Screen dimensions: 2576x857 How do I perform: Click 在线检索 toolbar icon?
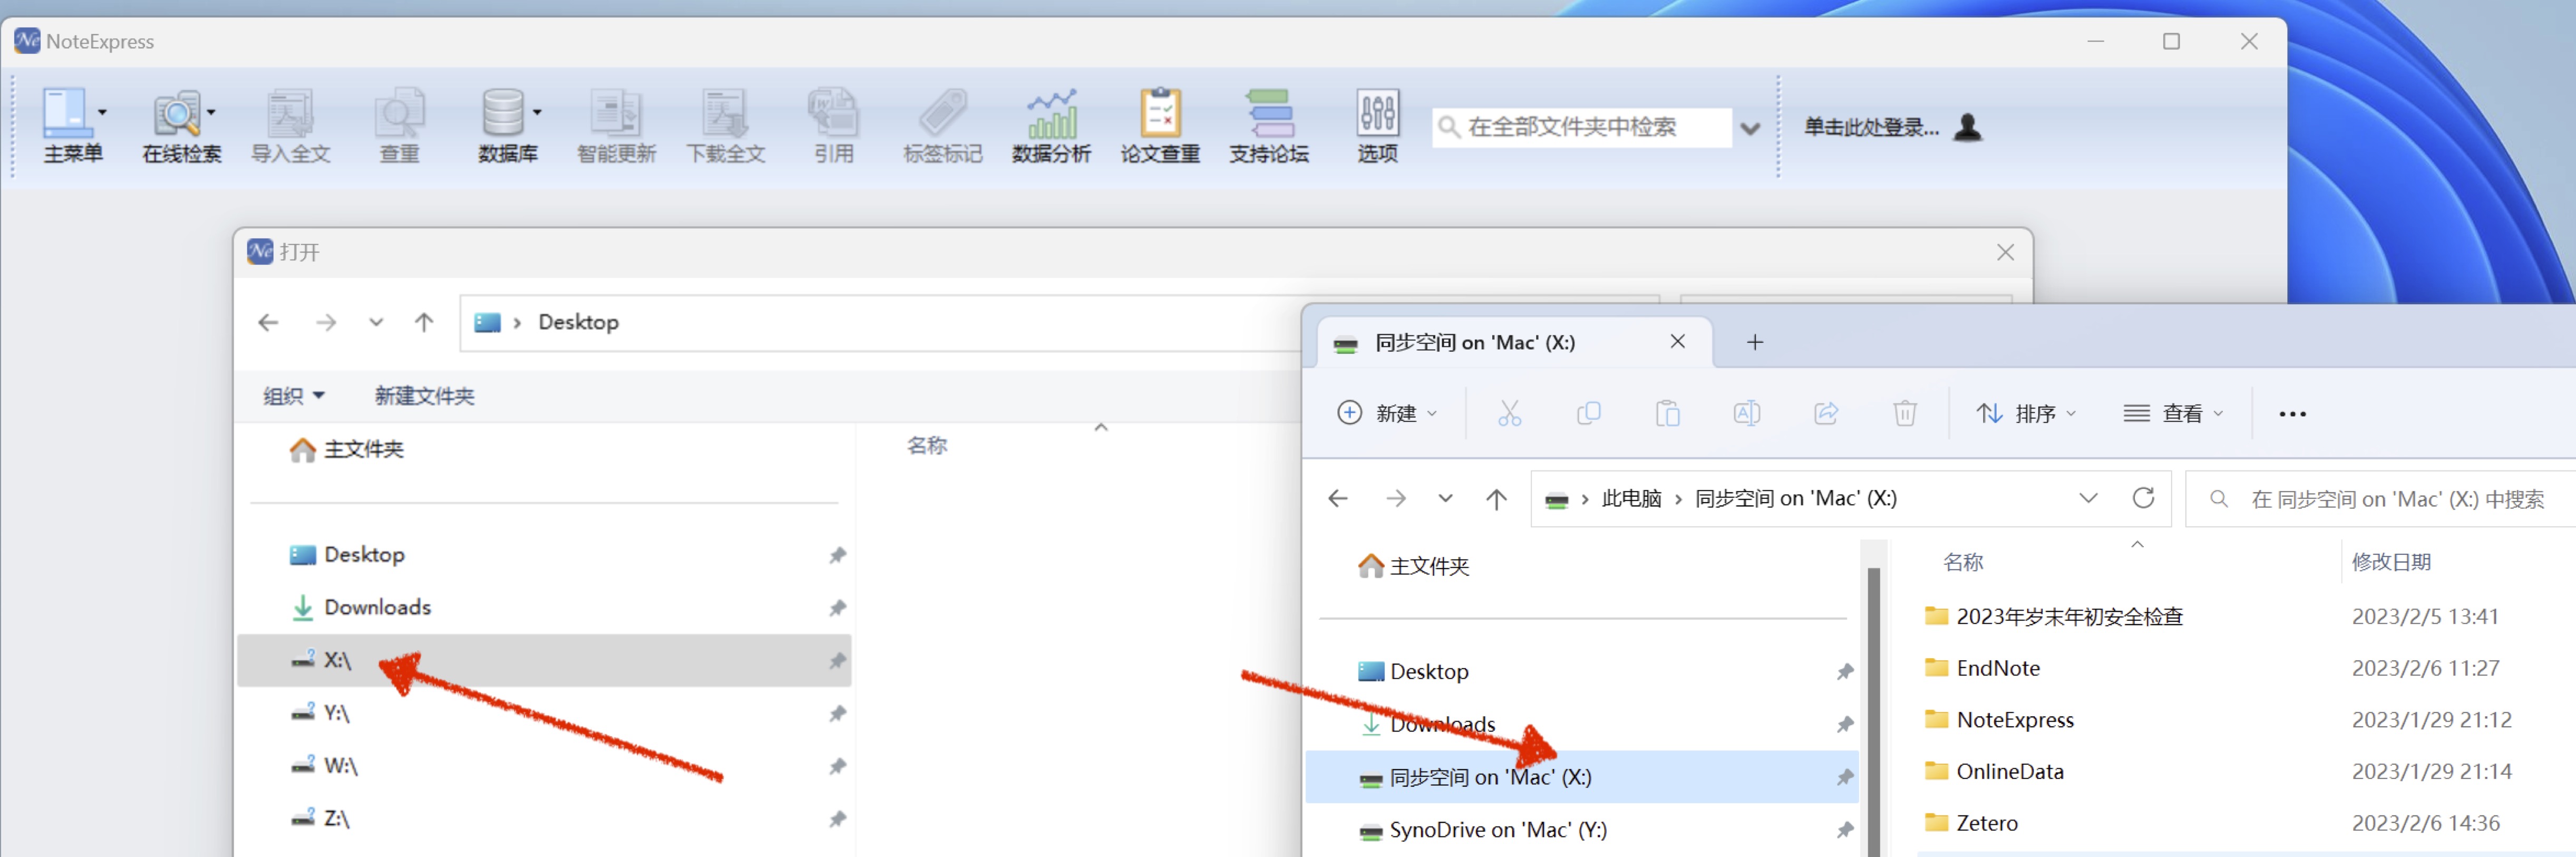(x=177, y=113)
